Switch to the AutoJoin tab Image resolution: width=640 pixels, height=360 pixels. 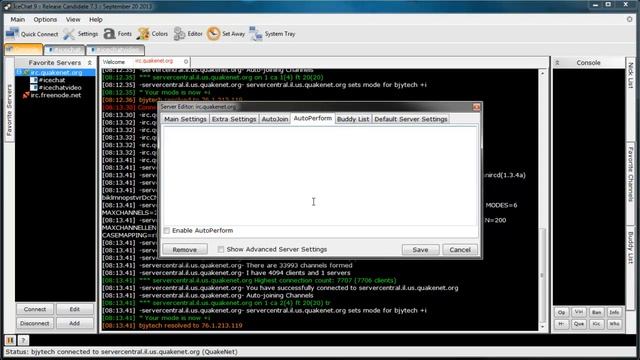[275, 119]
